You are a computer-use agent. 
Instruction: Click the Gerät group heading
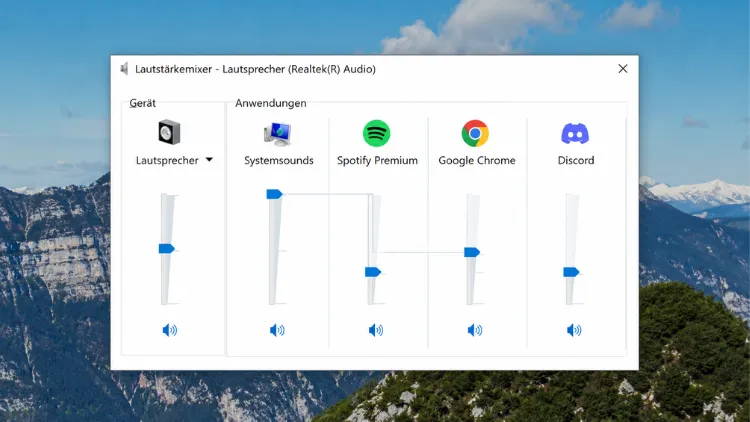click(143, 103)
